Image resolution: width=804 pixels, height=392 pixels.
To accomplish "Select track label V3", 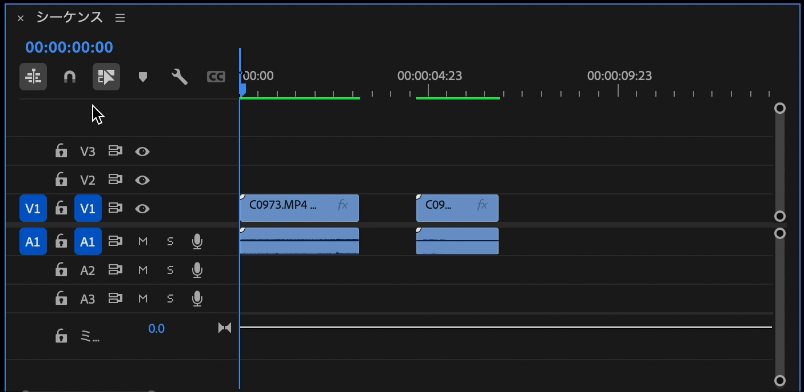I will (88, 151).
